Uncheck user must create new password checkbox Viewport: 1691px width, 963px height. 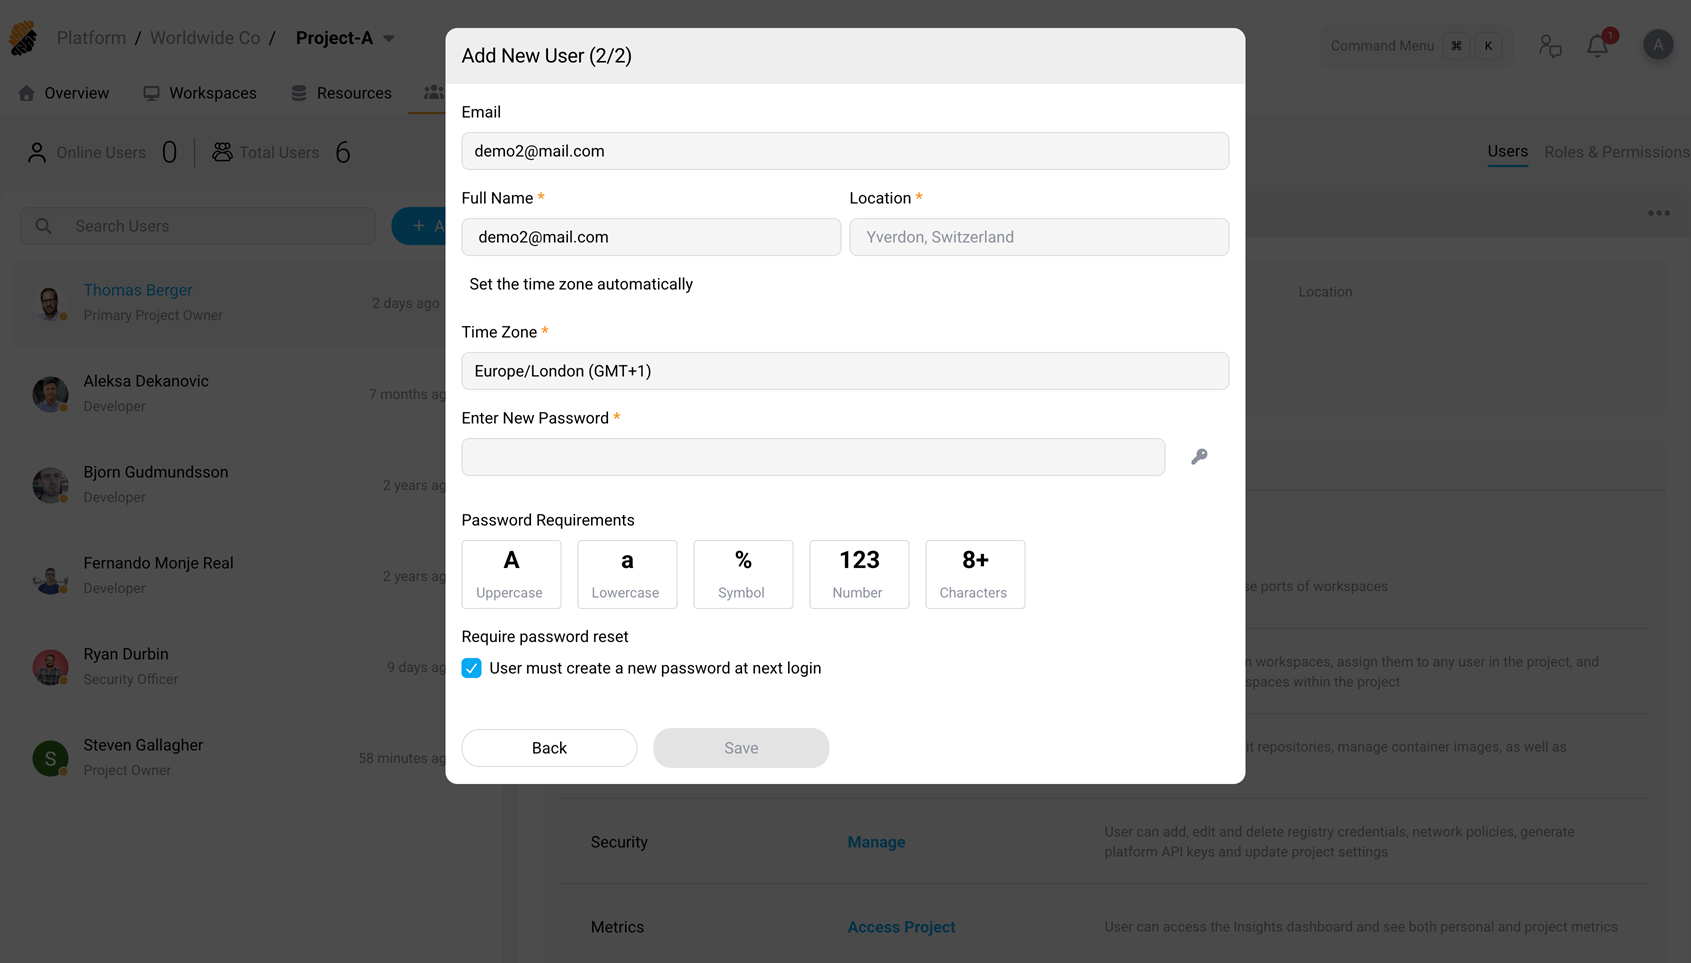[471, 668]
